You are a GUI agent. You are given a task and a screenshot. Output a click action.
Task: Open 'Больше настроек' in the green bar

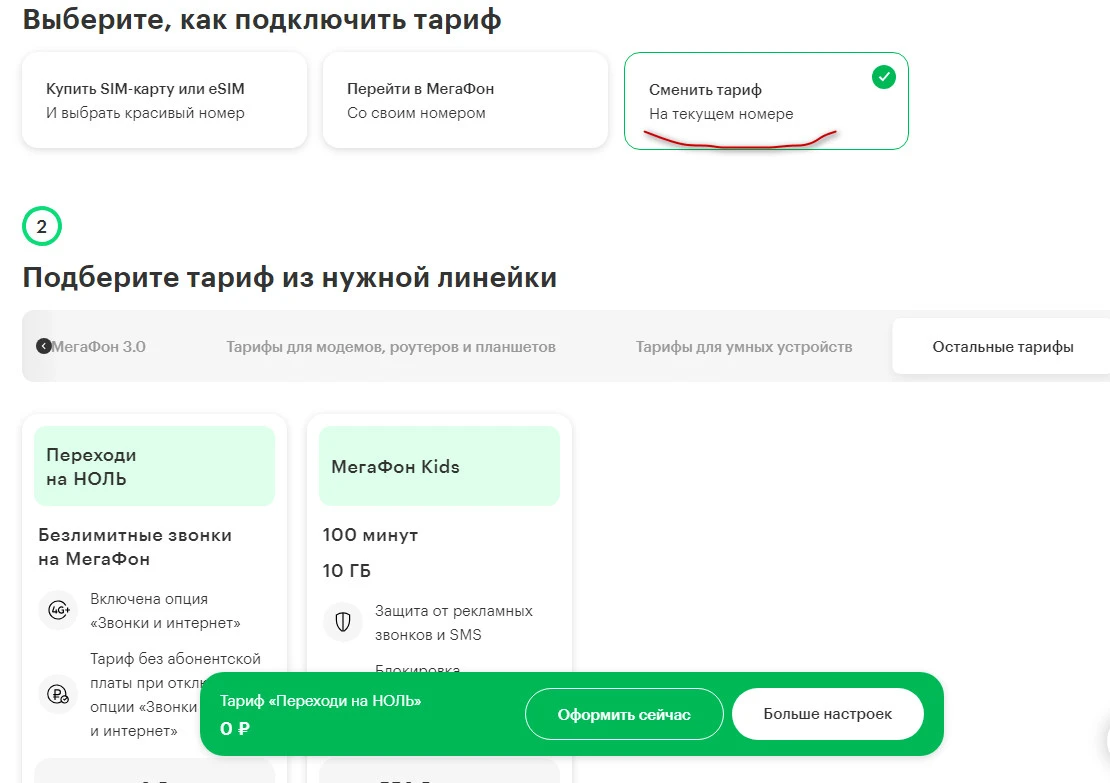point(828,714)
